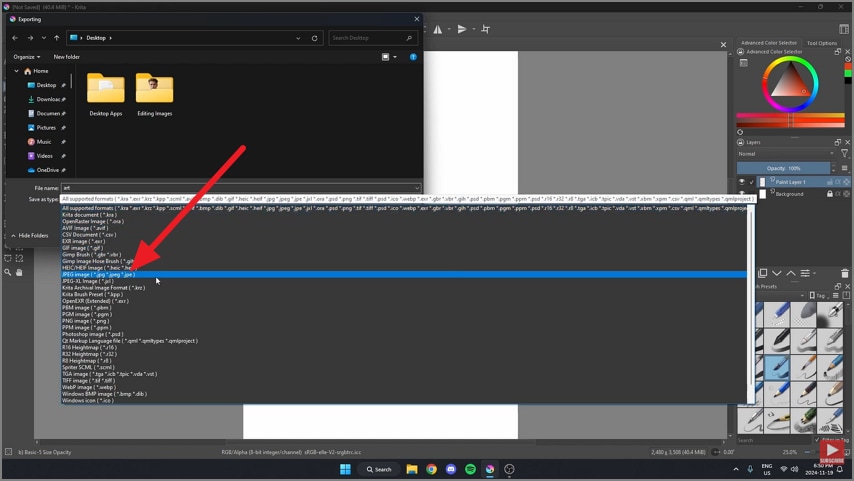This screenshot has height=481, width=854.
Task: Open layer blending mode Normal dropdown
Action: pos(785,154)
